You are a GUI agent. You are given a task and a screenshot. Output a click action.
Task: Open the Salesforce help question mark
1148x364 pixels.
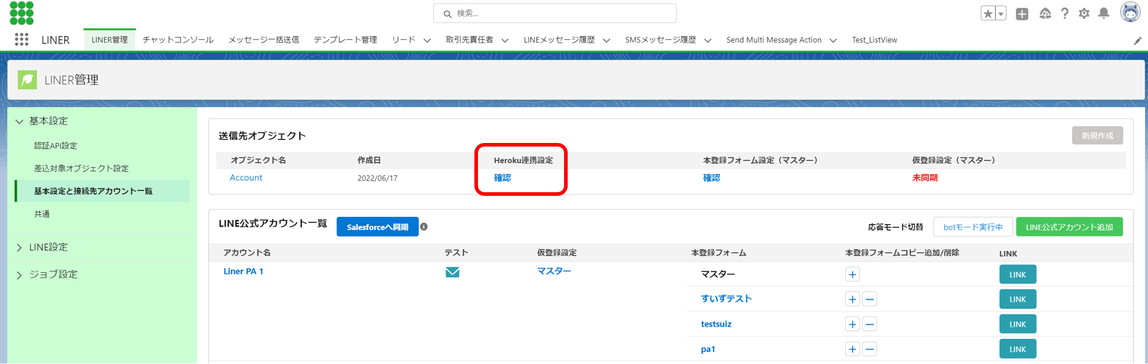(1064, 13)
